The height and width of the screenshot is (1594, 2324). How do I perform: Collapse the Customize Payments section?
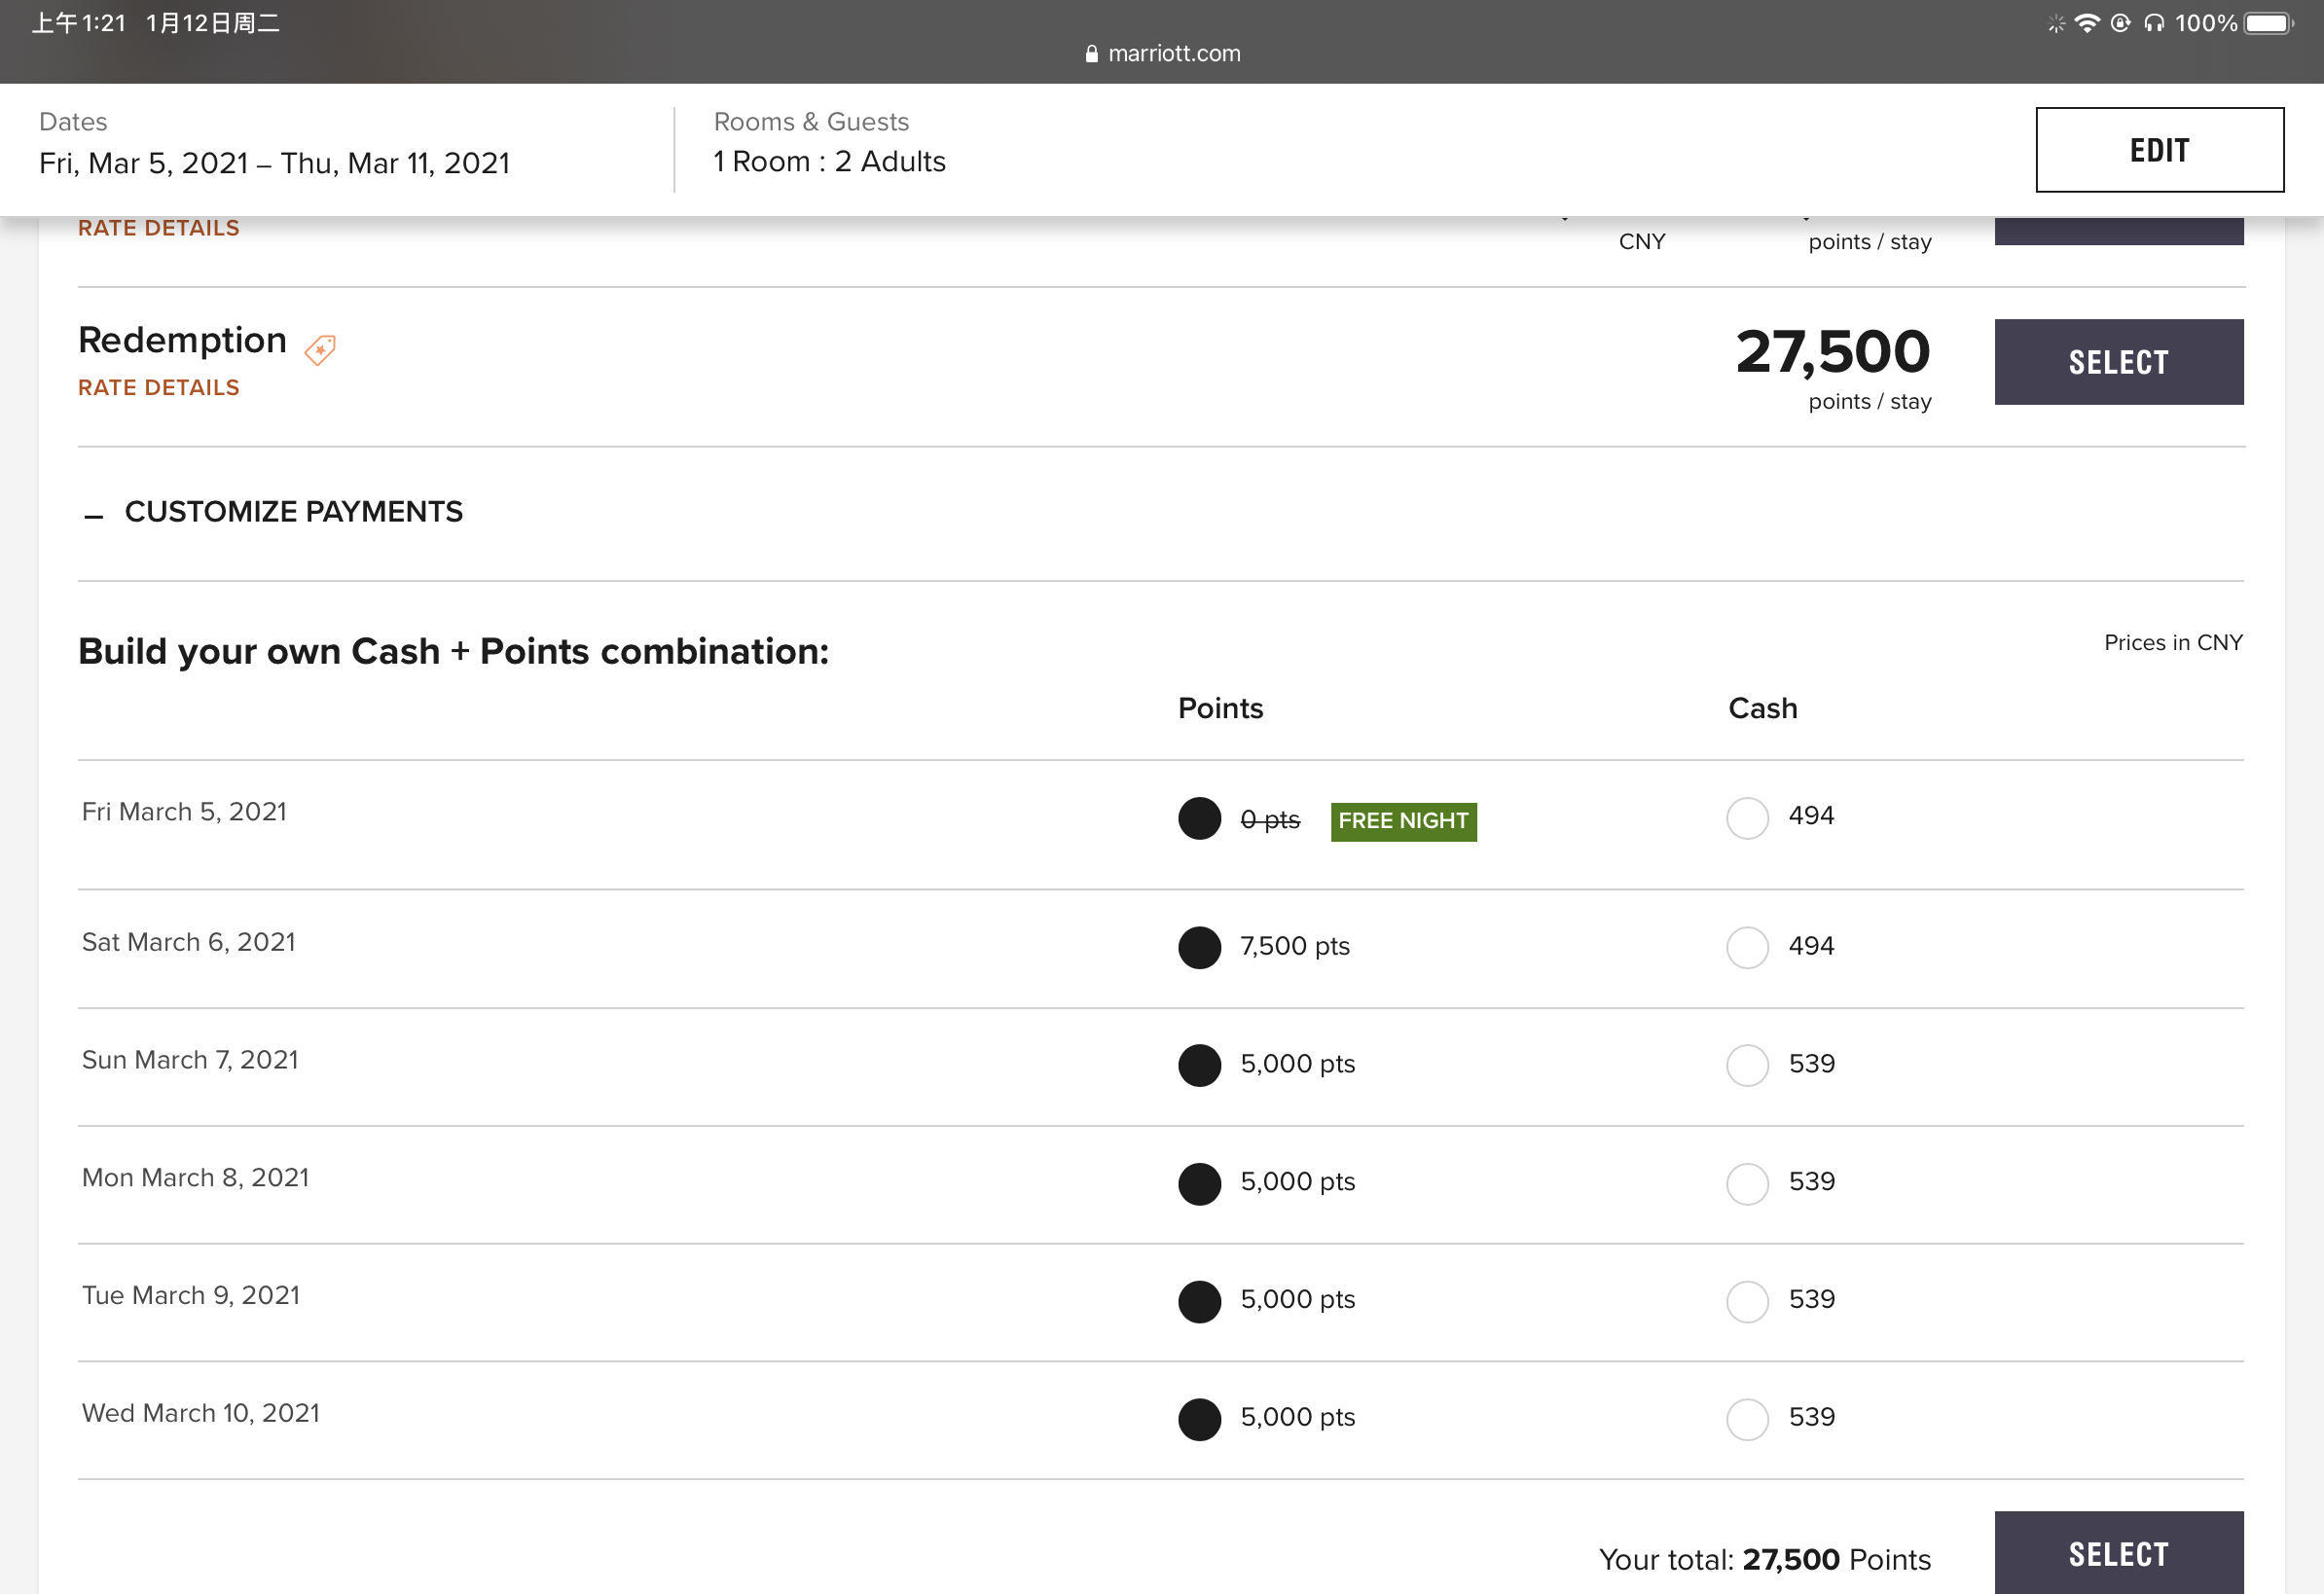(273, 512)
